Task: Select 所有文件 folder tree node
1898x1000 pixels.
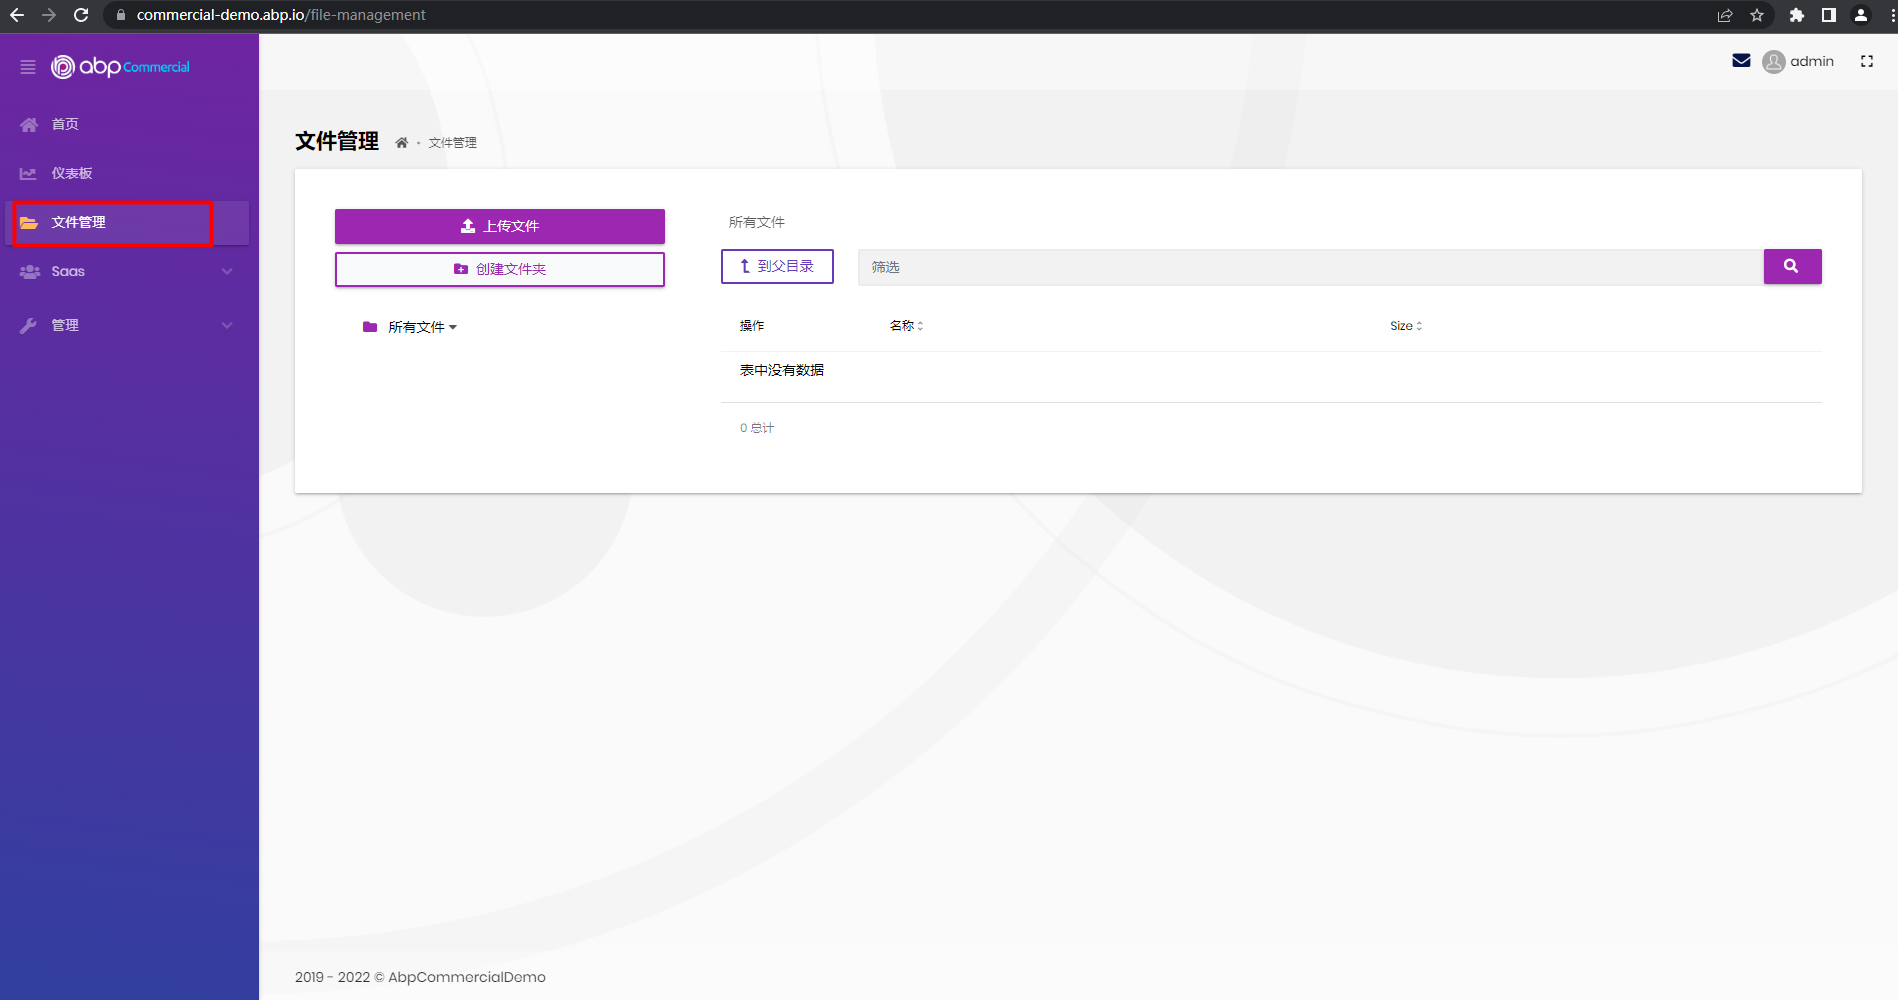Action: click(x=416, y=327)
